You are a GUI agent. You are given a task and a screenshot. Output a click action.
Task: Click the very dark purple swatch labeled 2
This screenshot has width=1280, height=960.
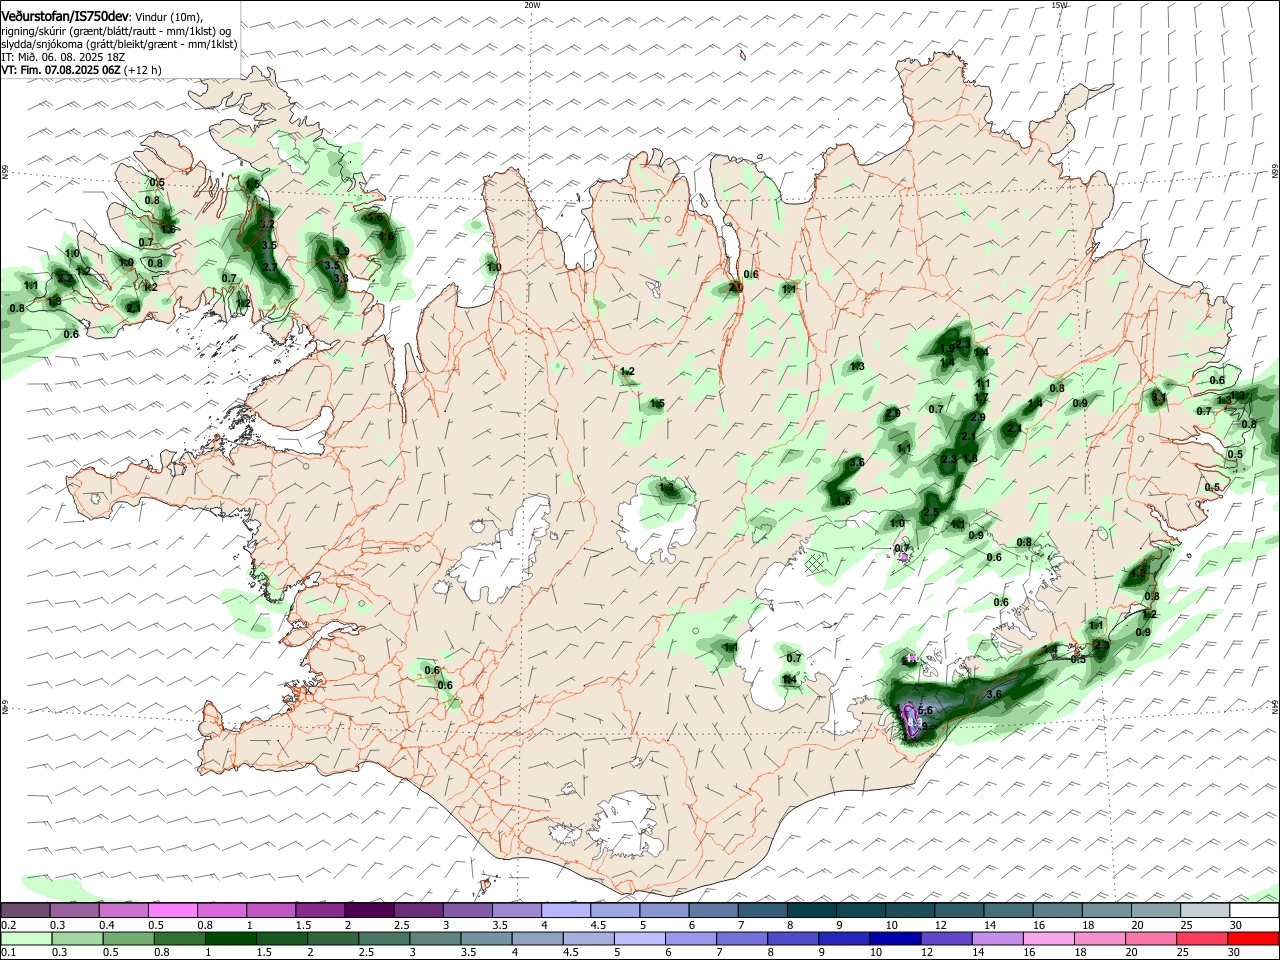(369, 911)
